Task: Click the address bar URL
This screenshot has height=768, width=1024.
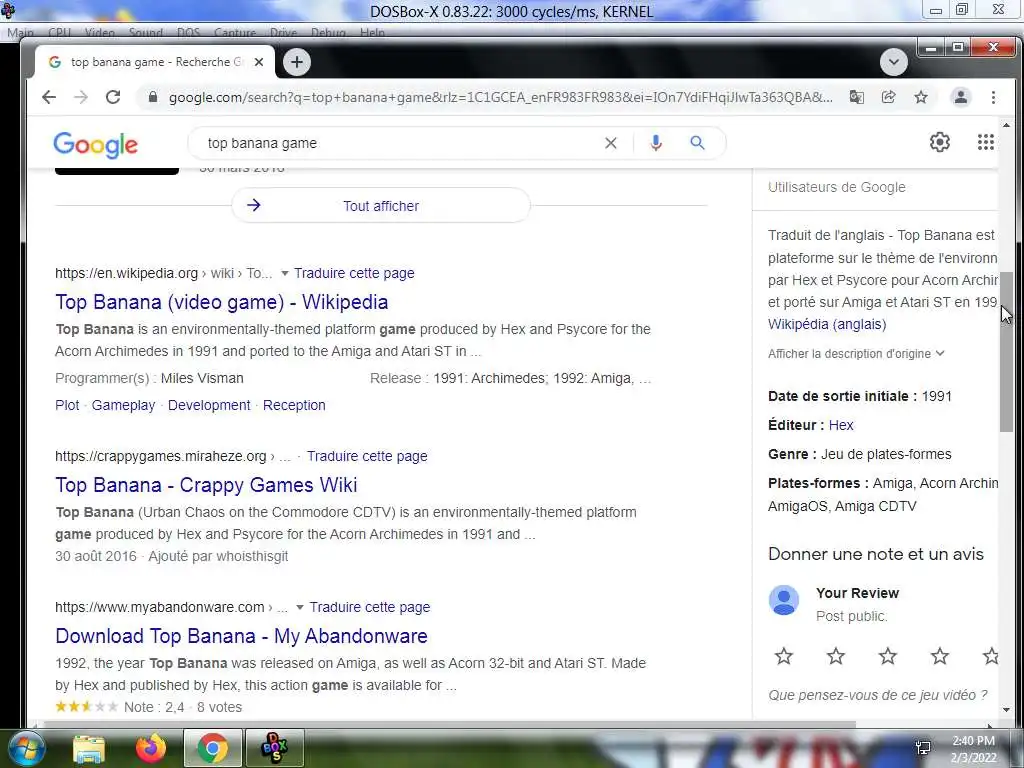Action: click(x=500, y=97)
